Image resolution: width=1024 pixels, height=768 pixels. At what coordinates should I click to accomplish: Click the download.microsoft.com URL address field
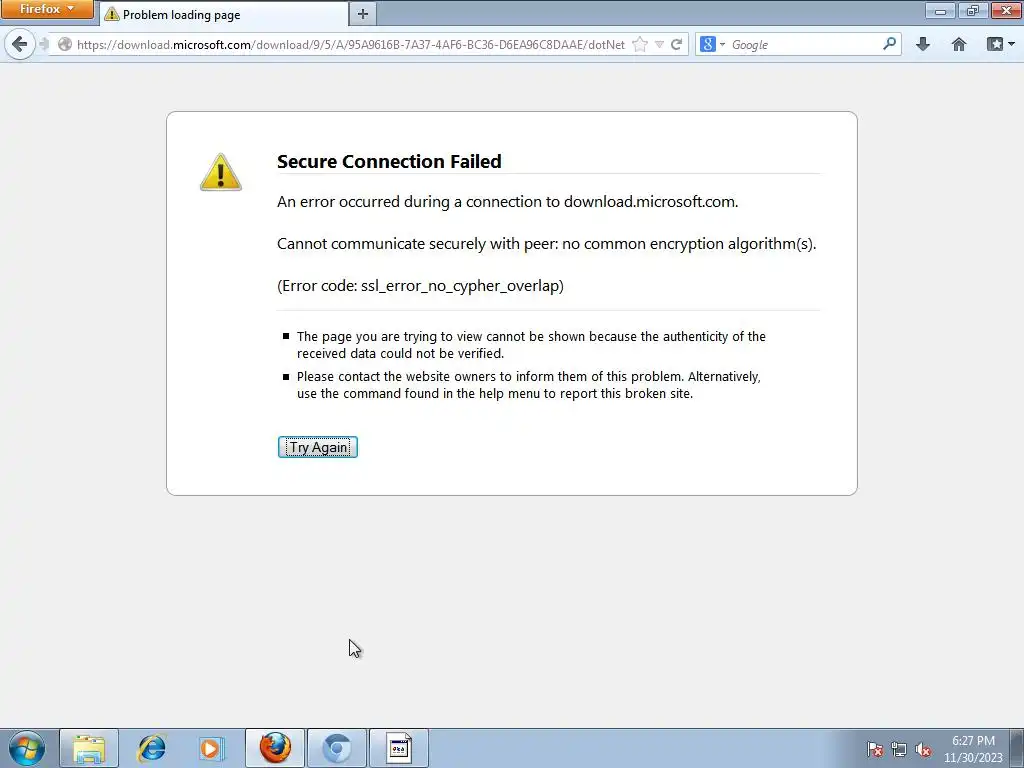pos(351,44)
